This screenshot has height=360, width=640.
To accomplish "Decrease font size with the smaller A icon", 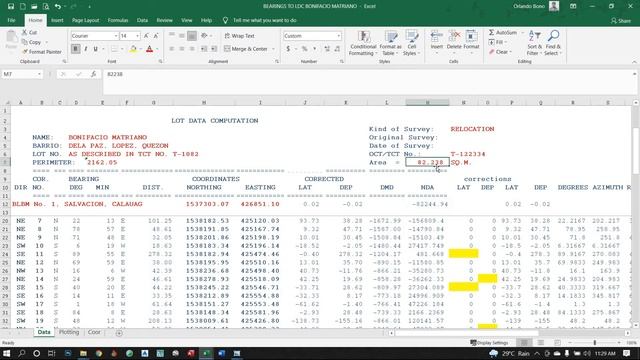I will point(156,36).
